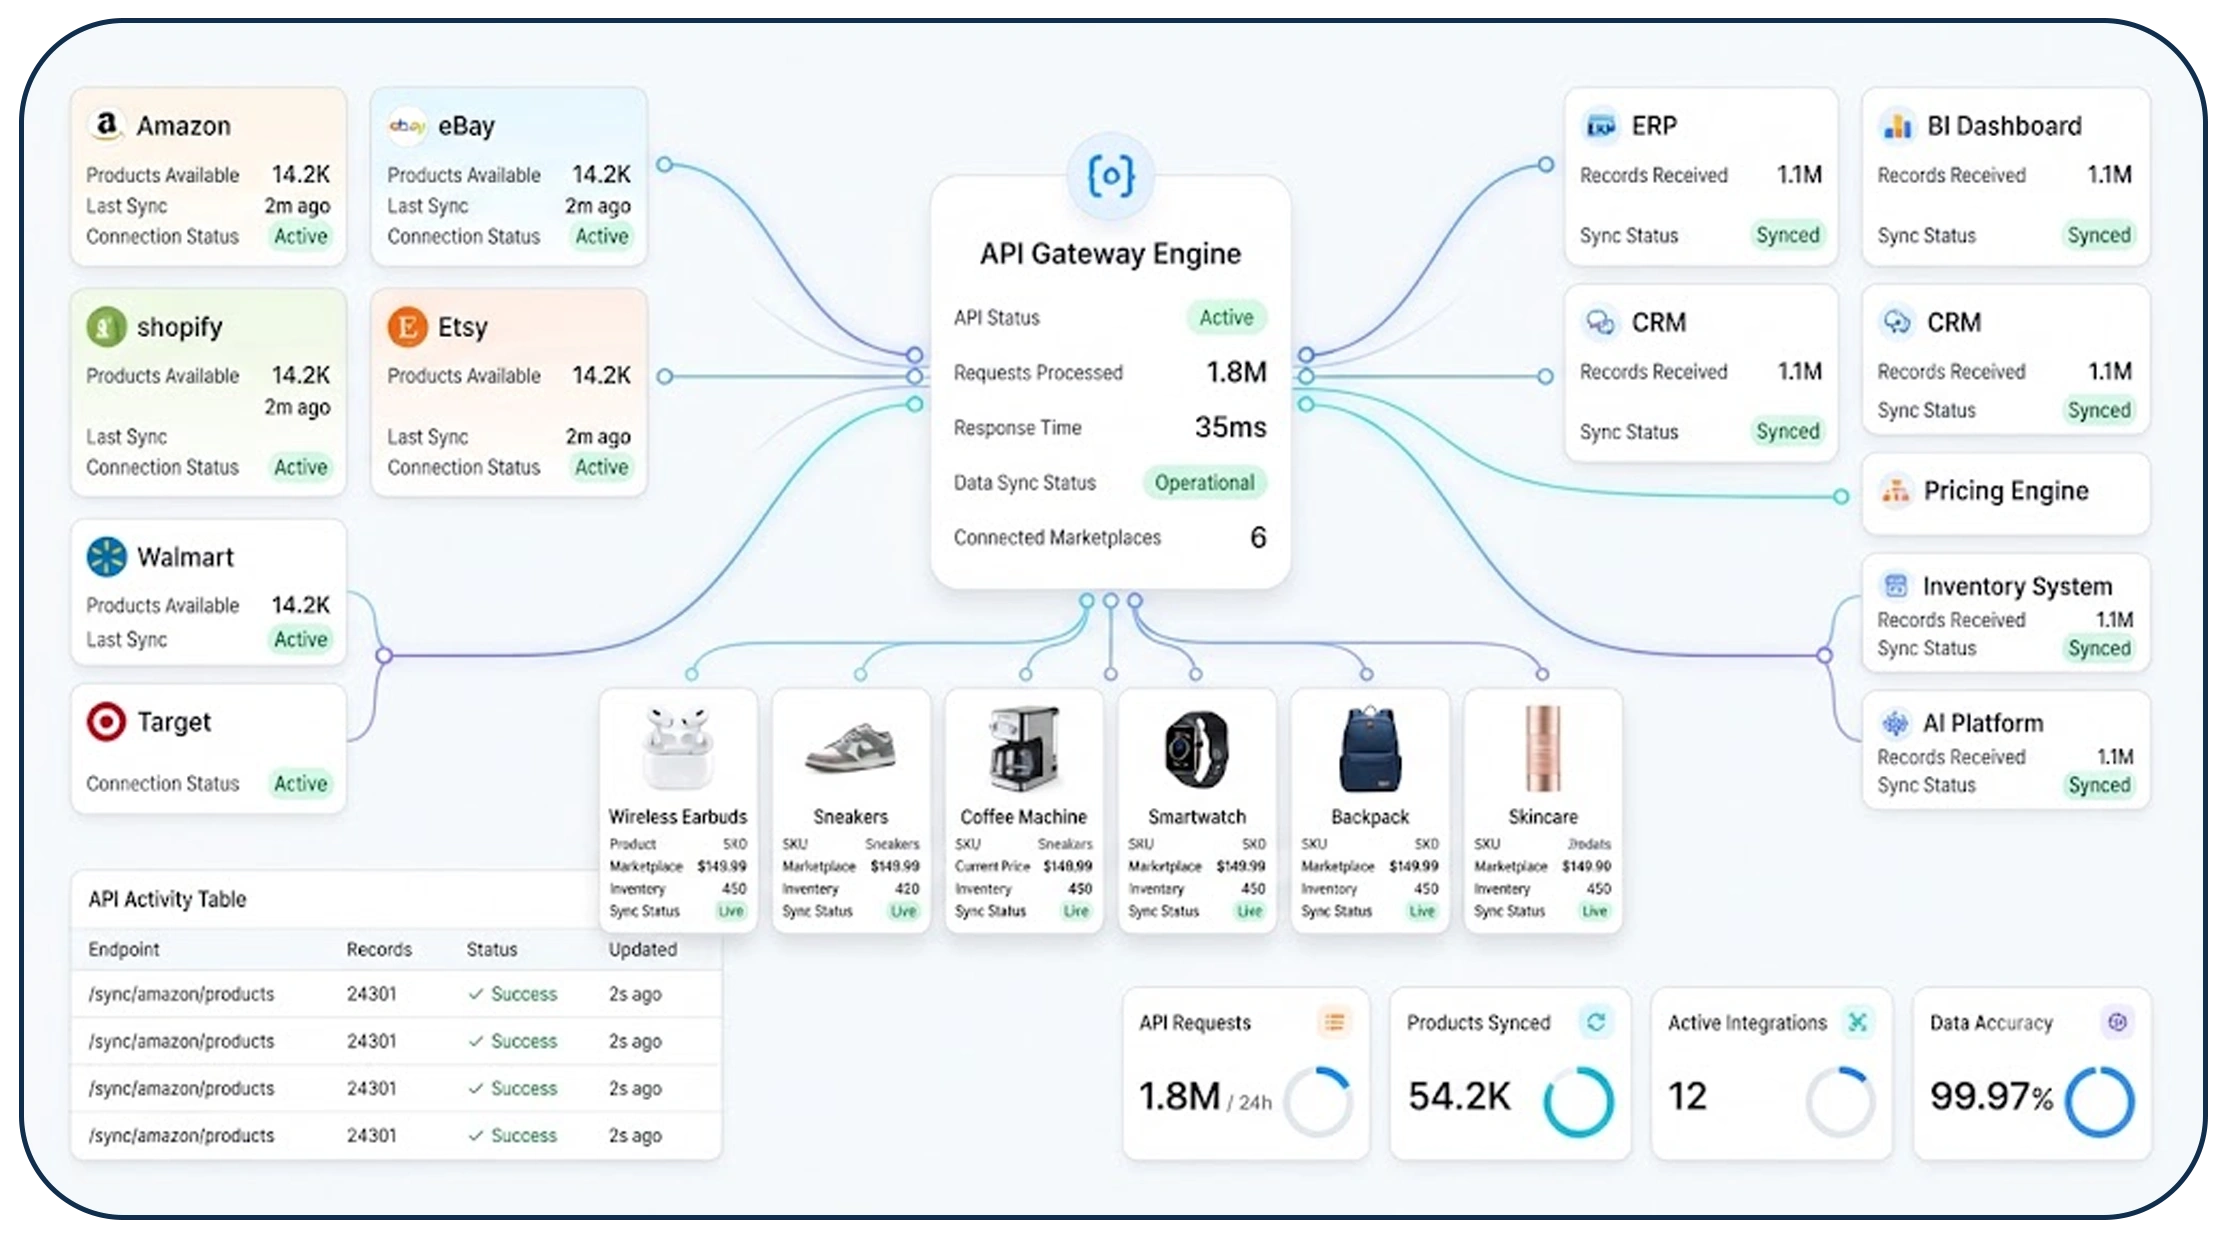Click the Backpack Live sync badge
Viewport: 2223px width, 1240px height.
point(1422,911)
